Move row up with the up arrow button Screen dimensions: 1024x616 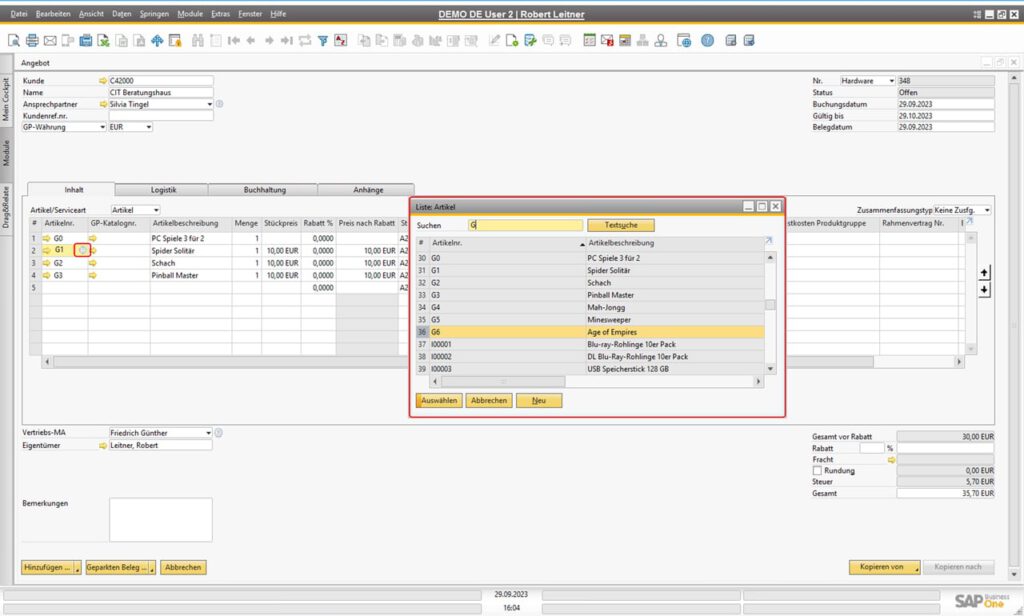[984, 272]
